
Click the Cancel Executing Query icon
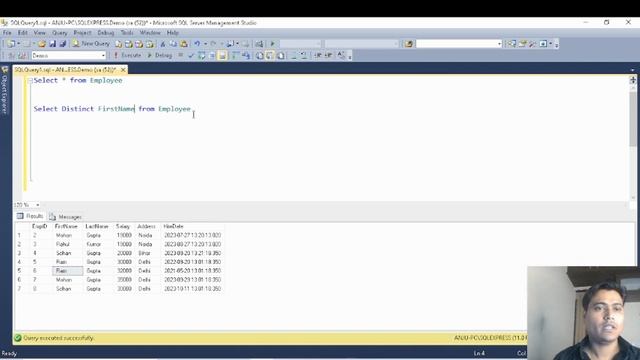[x=180, y=56]
